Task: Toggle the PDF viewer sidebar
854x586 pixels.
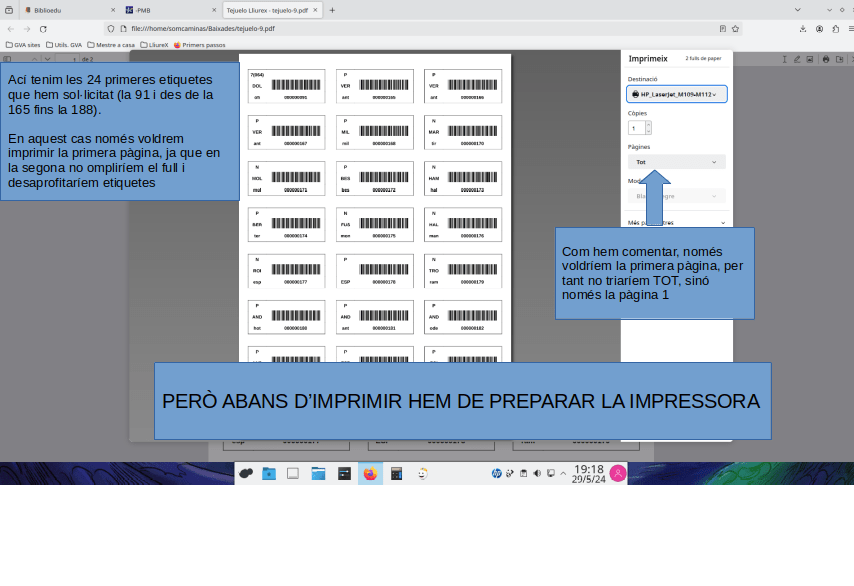Action: pyautogui.click(x=7, y=59)
